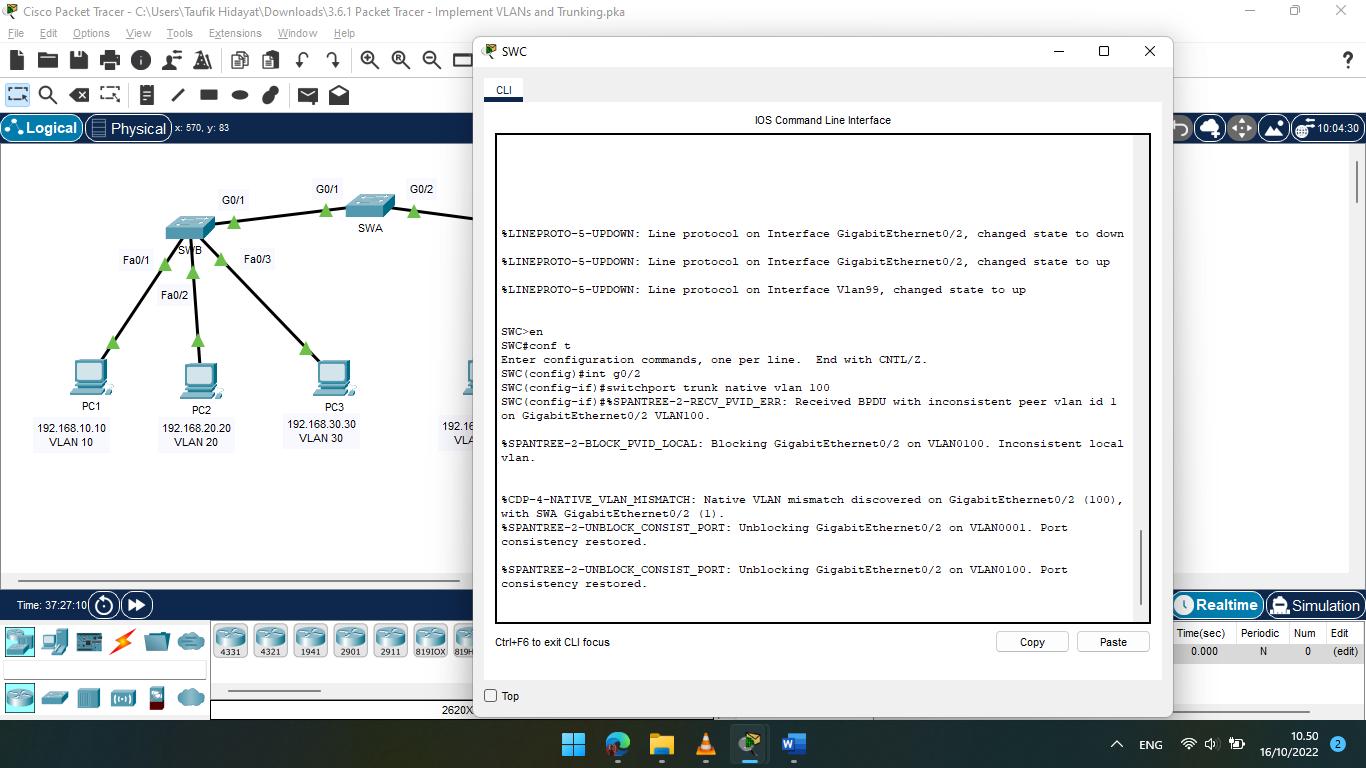Select Components category
The height and width of the screenshot is (768, 1366).
click(x=89, y=641)
